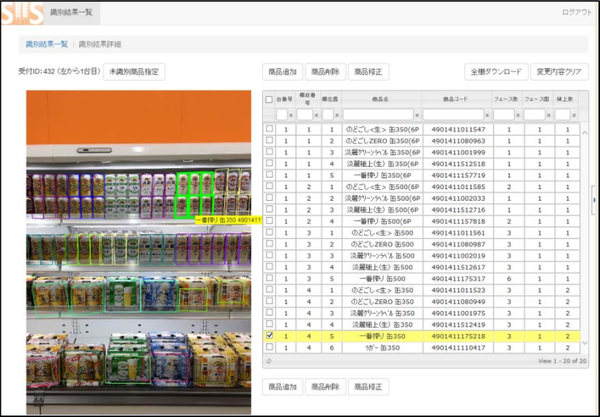600x417 pixels.
Task: Click the 商品修正 button under the results table
Action: point(368,387)
